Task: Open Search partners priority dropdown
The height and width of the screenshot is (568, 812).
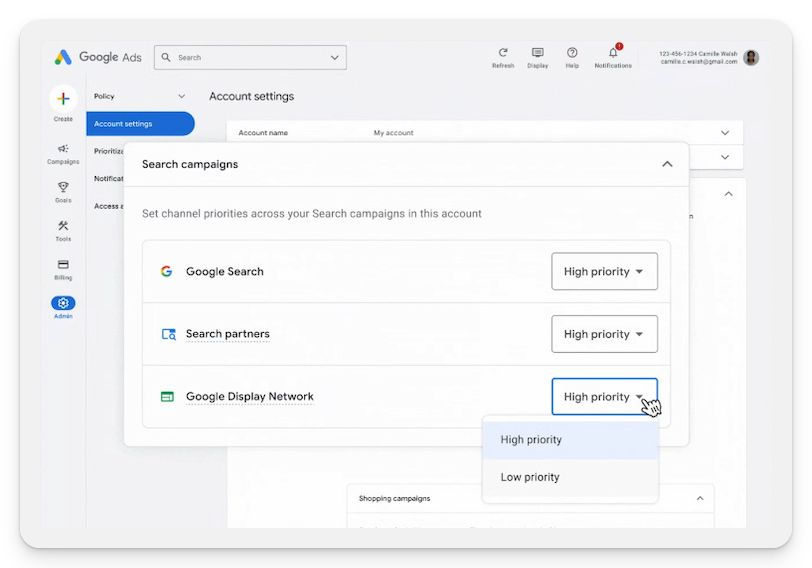Action: click(x=604, y=334)
